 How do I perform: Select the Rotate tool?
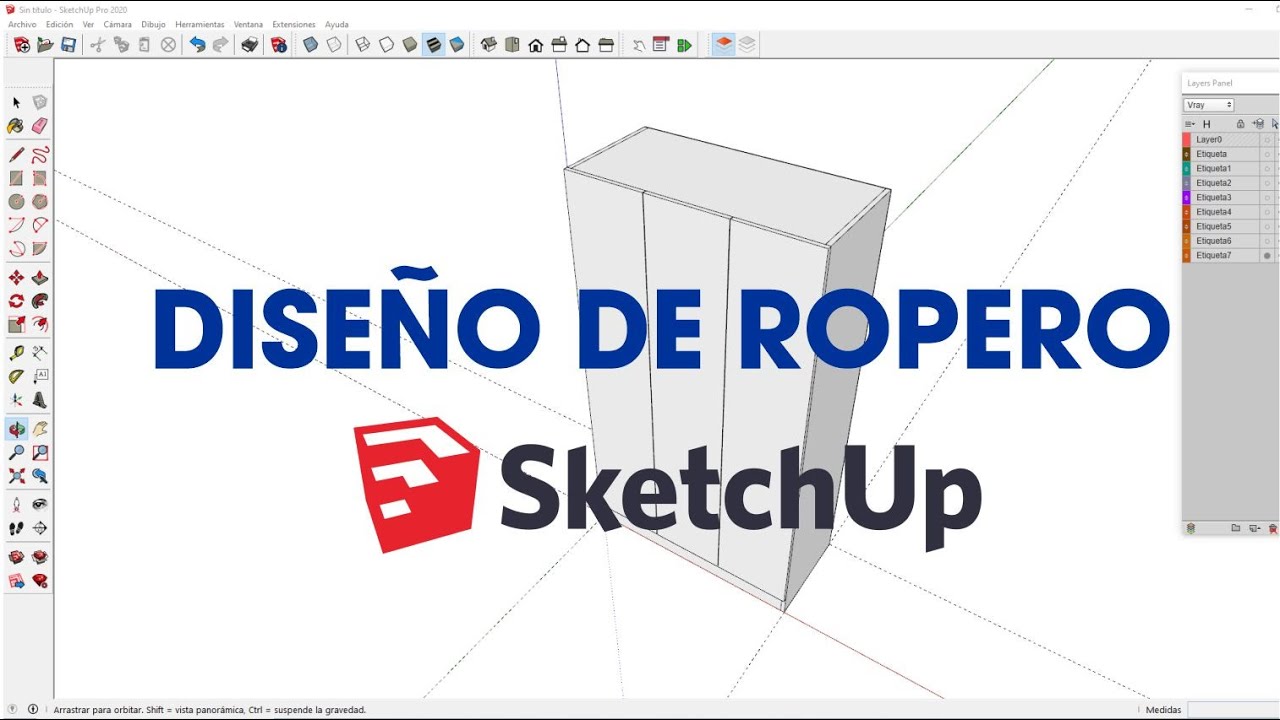click(x=16, y=301)
